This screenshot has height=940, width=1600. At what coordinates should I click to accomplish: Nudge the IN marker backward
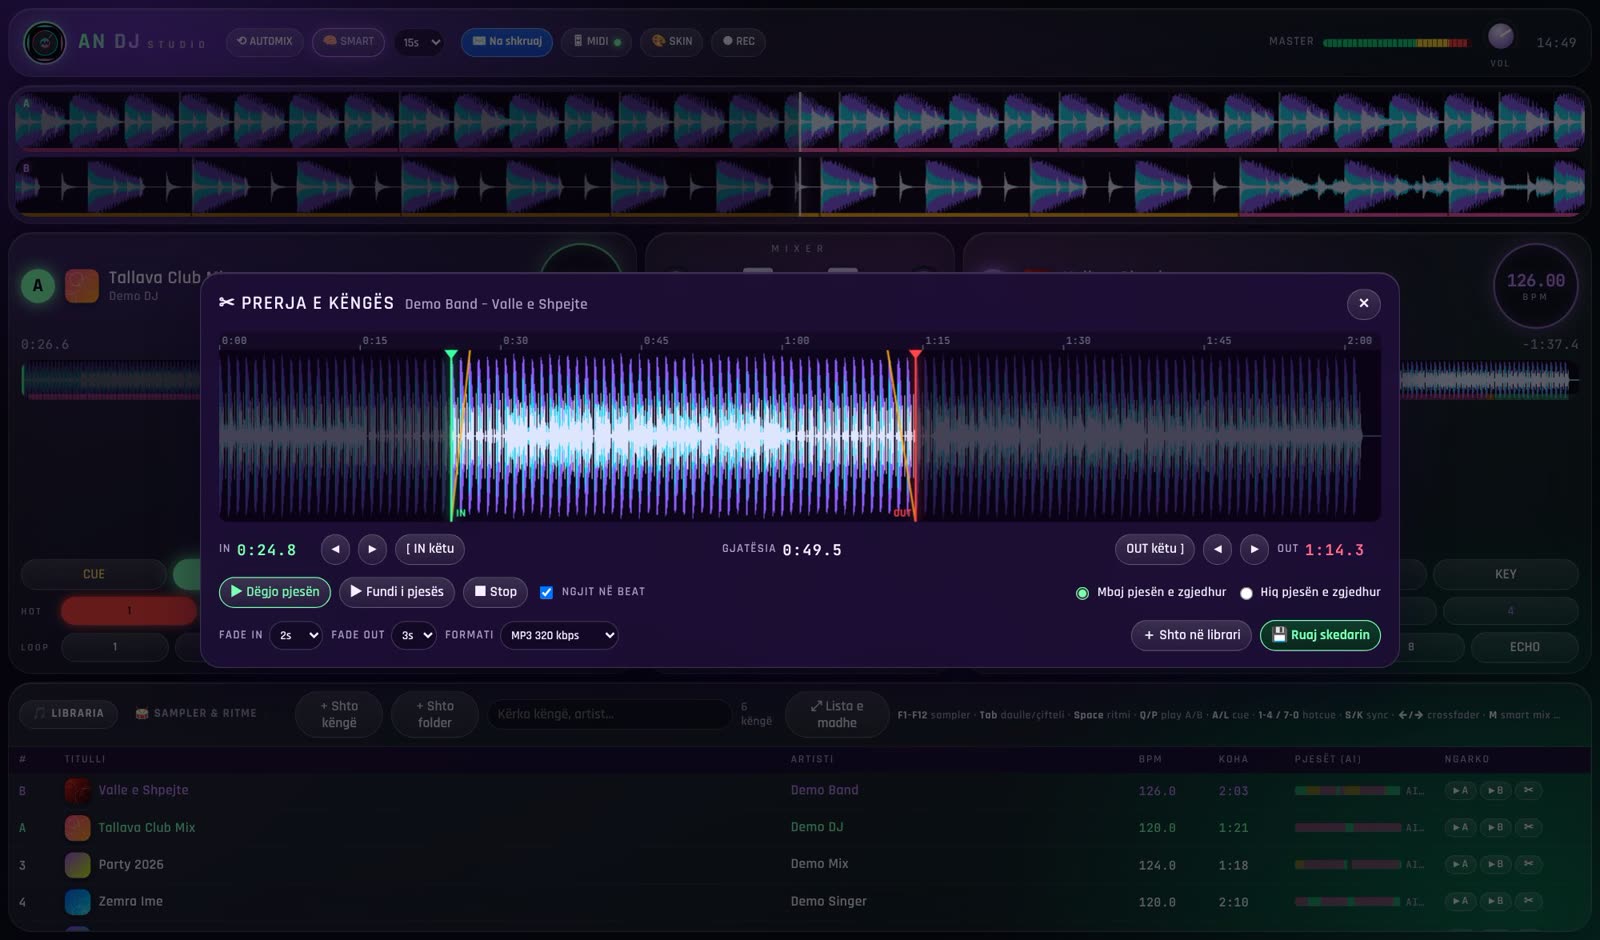pos(335,549)
